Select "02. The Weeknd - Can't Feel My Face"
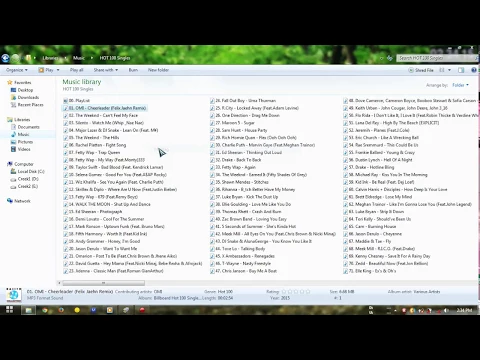 click(101, 115)
